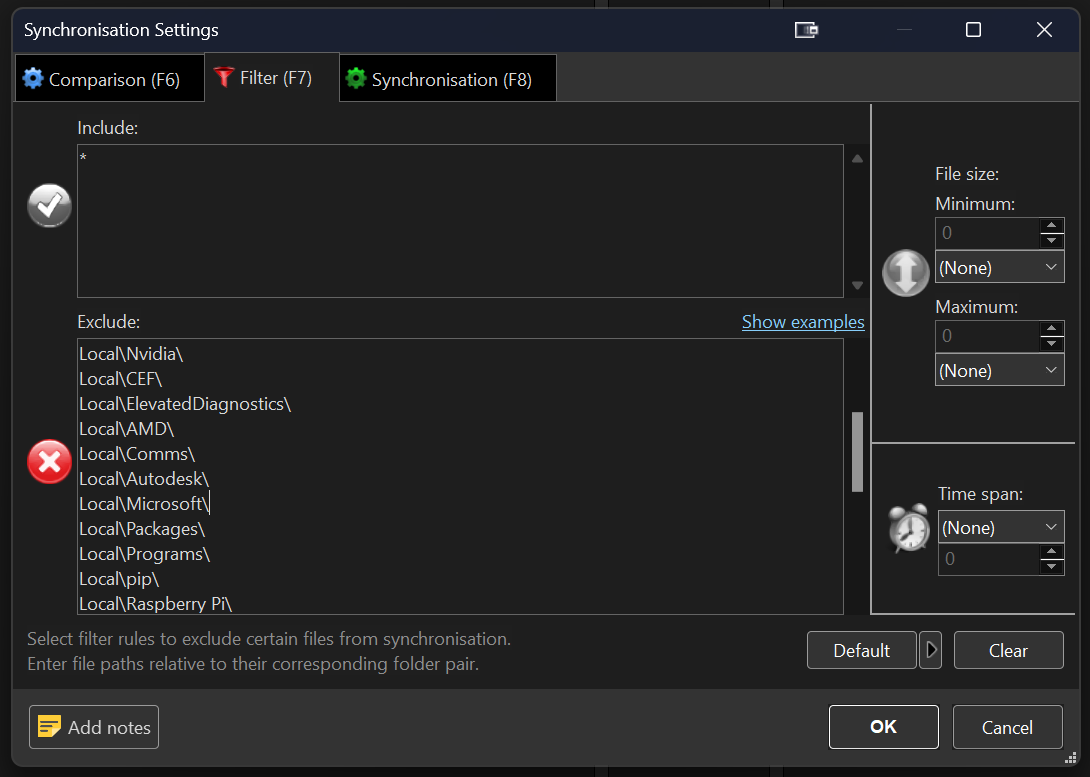
Task: Decrease the Maximum file size value
Action: [x=1052, y=343]
